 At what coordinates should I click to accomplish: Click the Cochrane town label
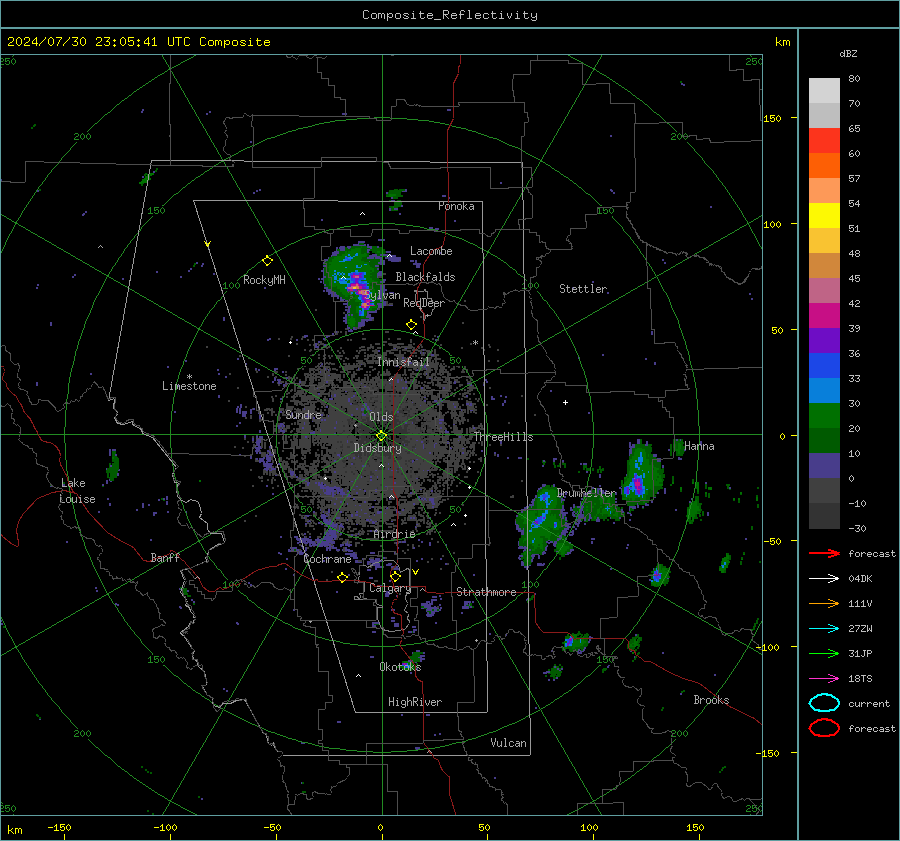tap(327, 559)
